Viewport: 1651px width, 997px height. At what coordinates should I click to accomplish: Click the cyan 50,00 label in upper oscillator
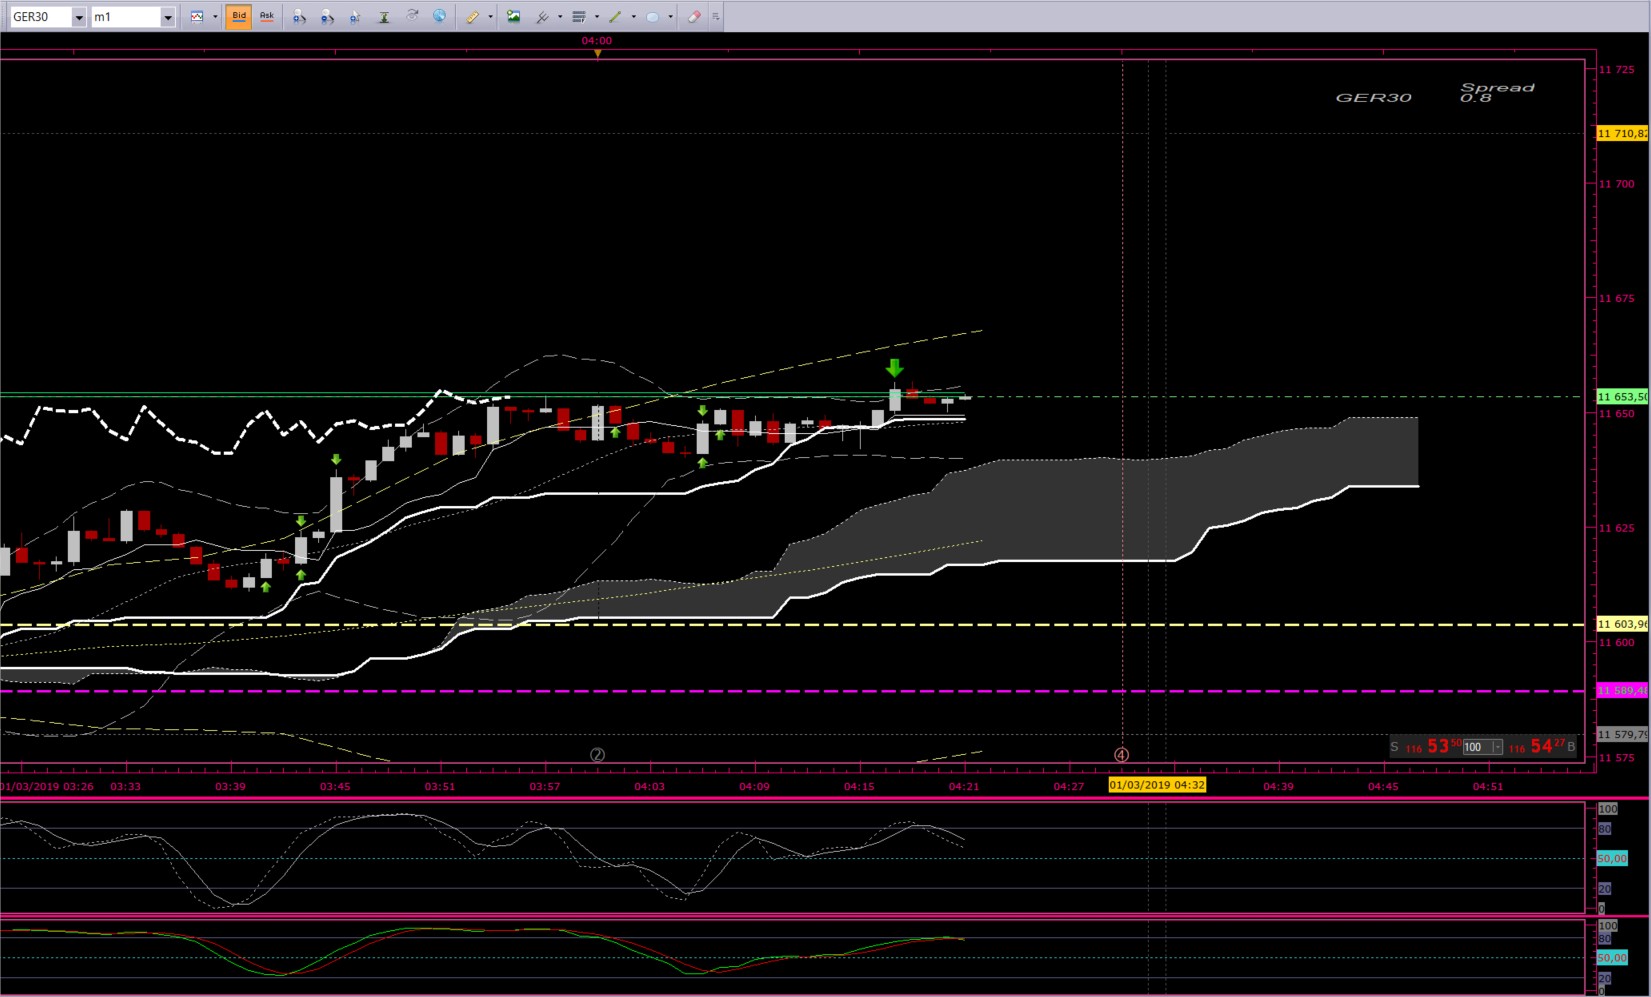click(x=1611, y=858)
